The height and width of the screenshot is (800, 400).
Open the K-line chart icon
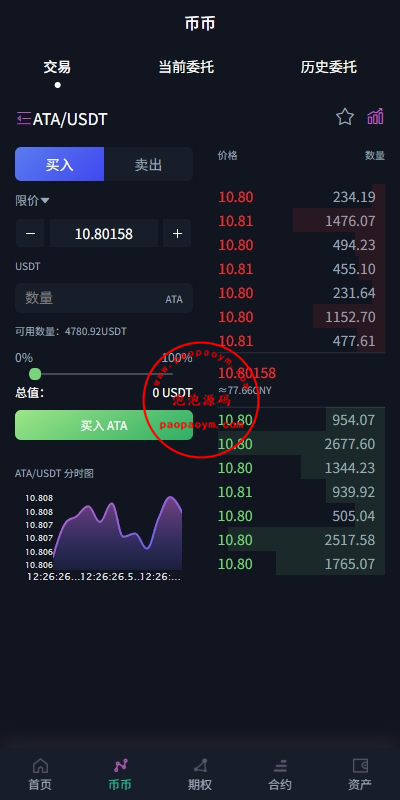[x=376, y=117]
